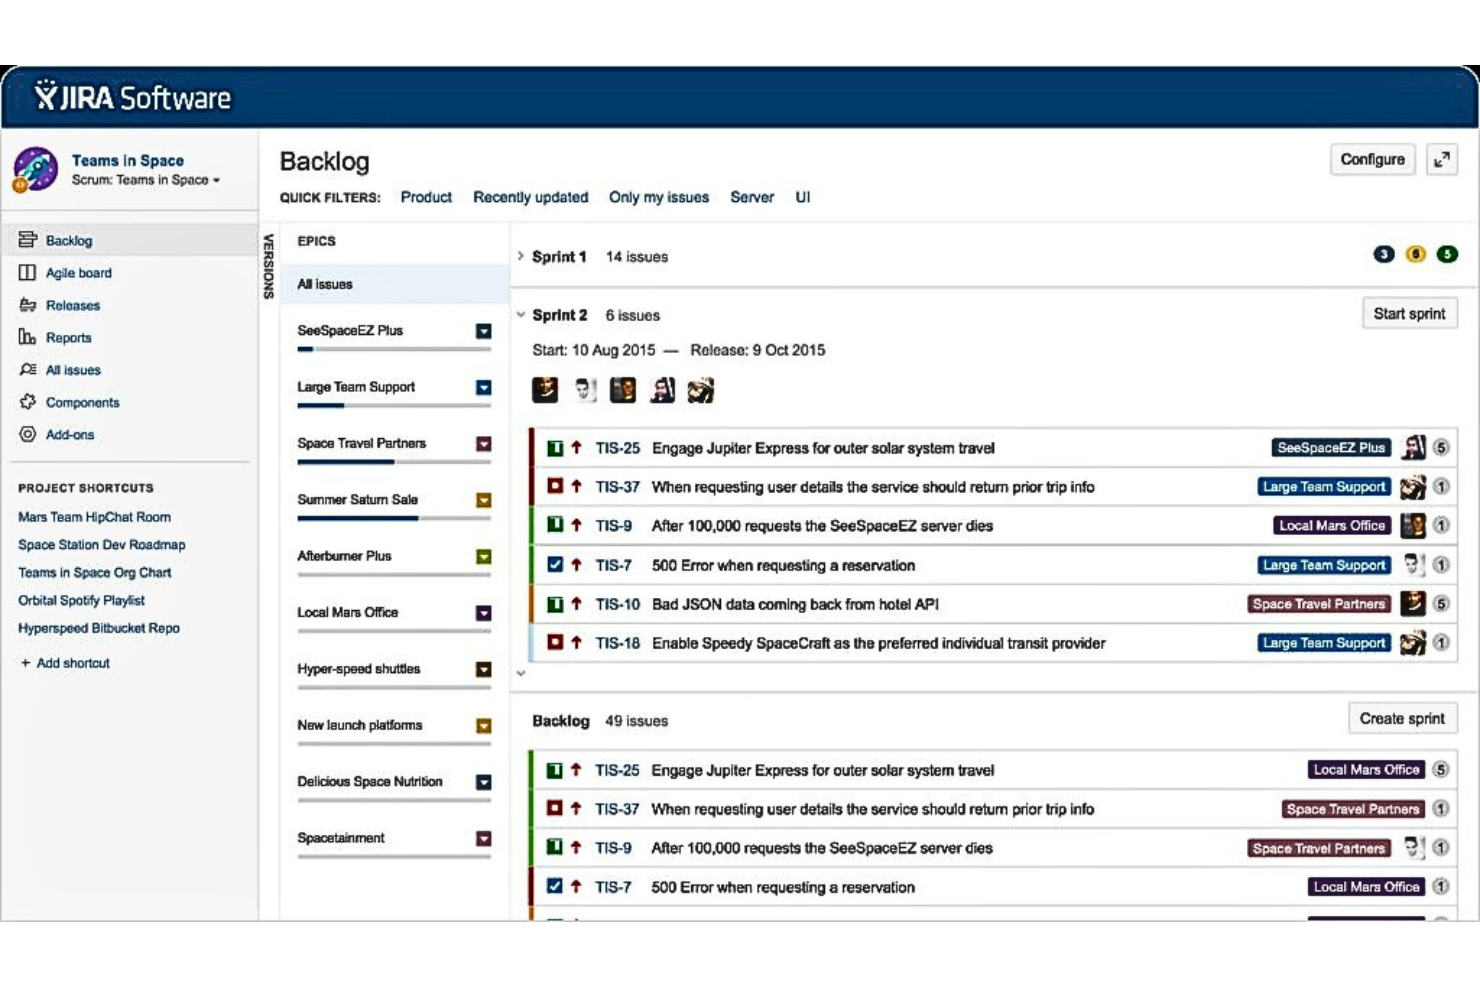The width and height of the screenshot is (1480, 987).
Task: Apply the Server quick filter
Action: click(752, 197)
